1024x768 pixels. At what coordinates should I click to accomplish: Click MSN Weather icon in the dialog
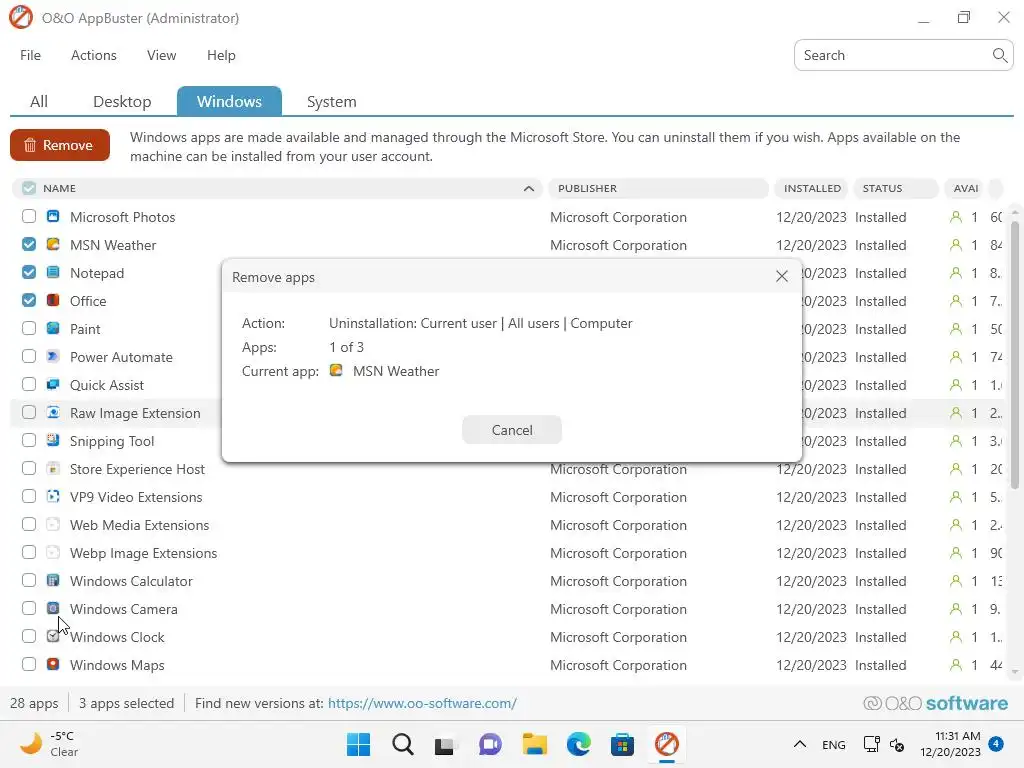[x=336, y=370]
